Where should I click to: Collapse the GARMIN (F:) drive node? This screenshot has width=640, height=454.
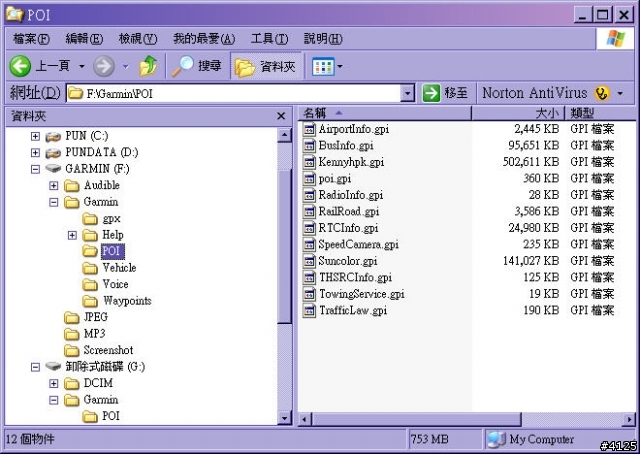tap(36, 169)
